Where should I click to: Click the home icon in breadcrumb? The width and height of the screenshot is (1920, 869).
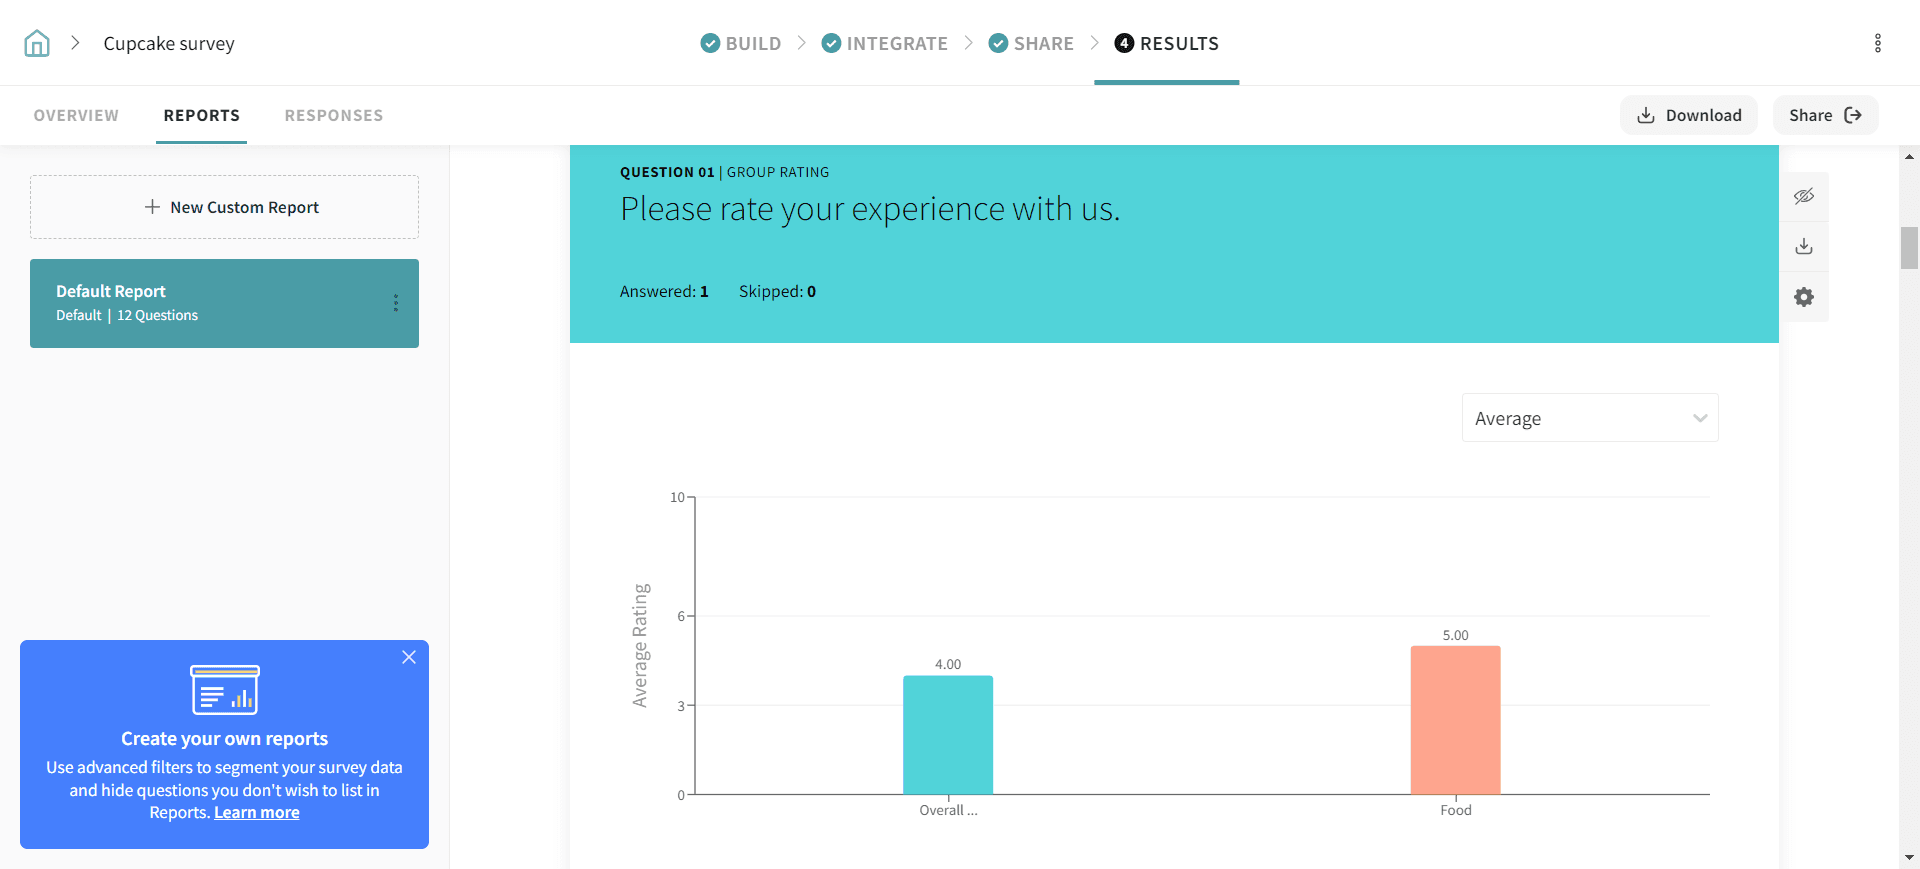[x=37, y=43]
